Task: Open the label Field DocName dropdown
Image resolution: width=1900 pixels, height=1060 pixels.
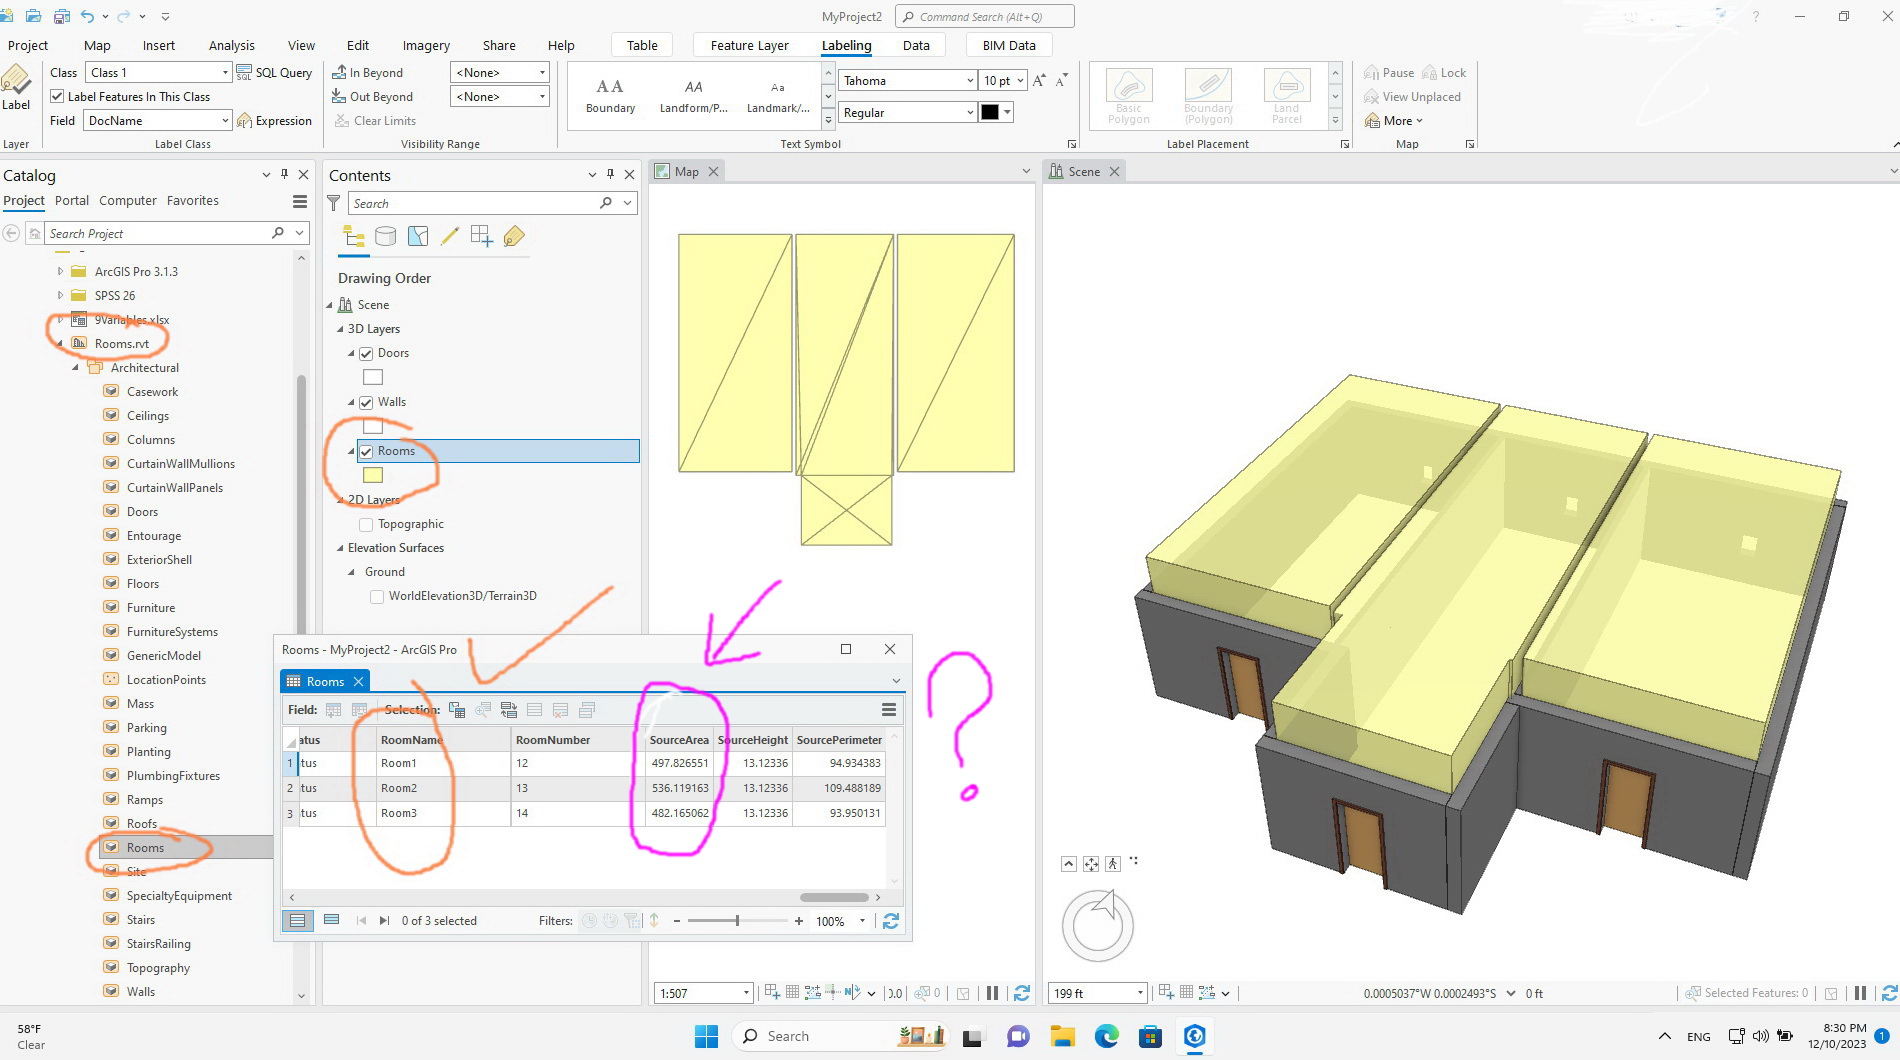Action: pyautogui.click(x=158, y=120)
